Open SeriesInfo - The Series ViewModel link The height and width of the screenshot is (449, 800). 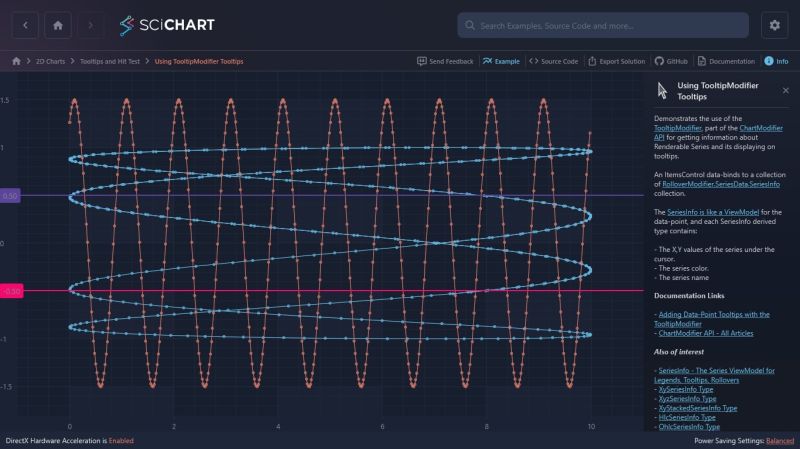tap(715, 375)
